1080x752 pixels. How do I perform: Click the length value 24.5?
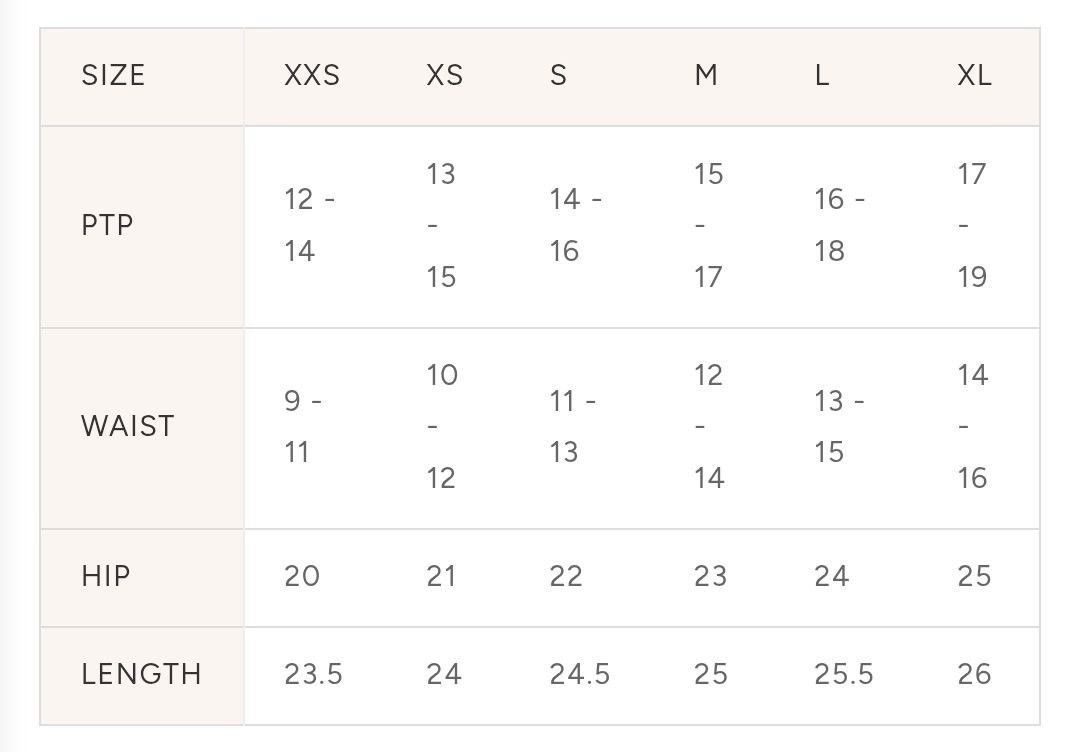pyautogui.click(x=579, y=674)
